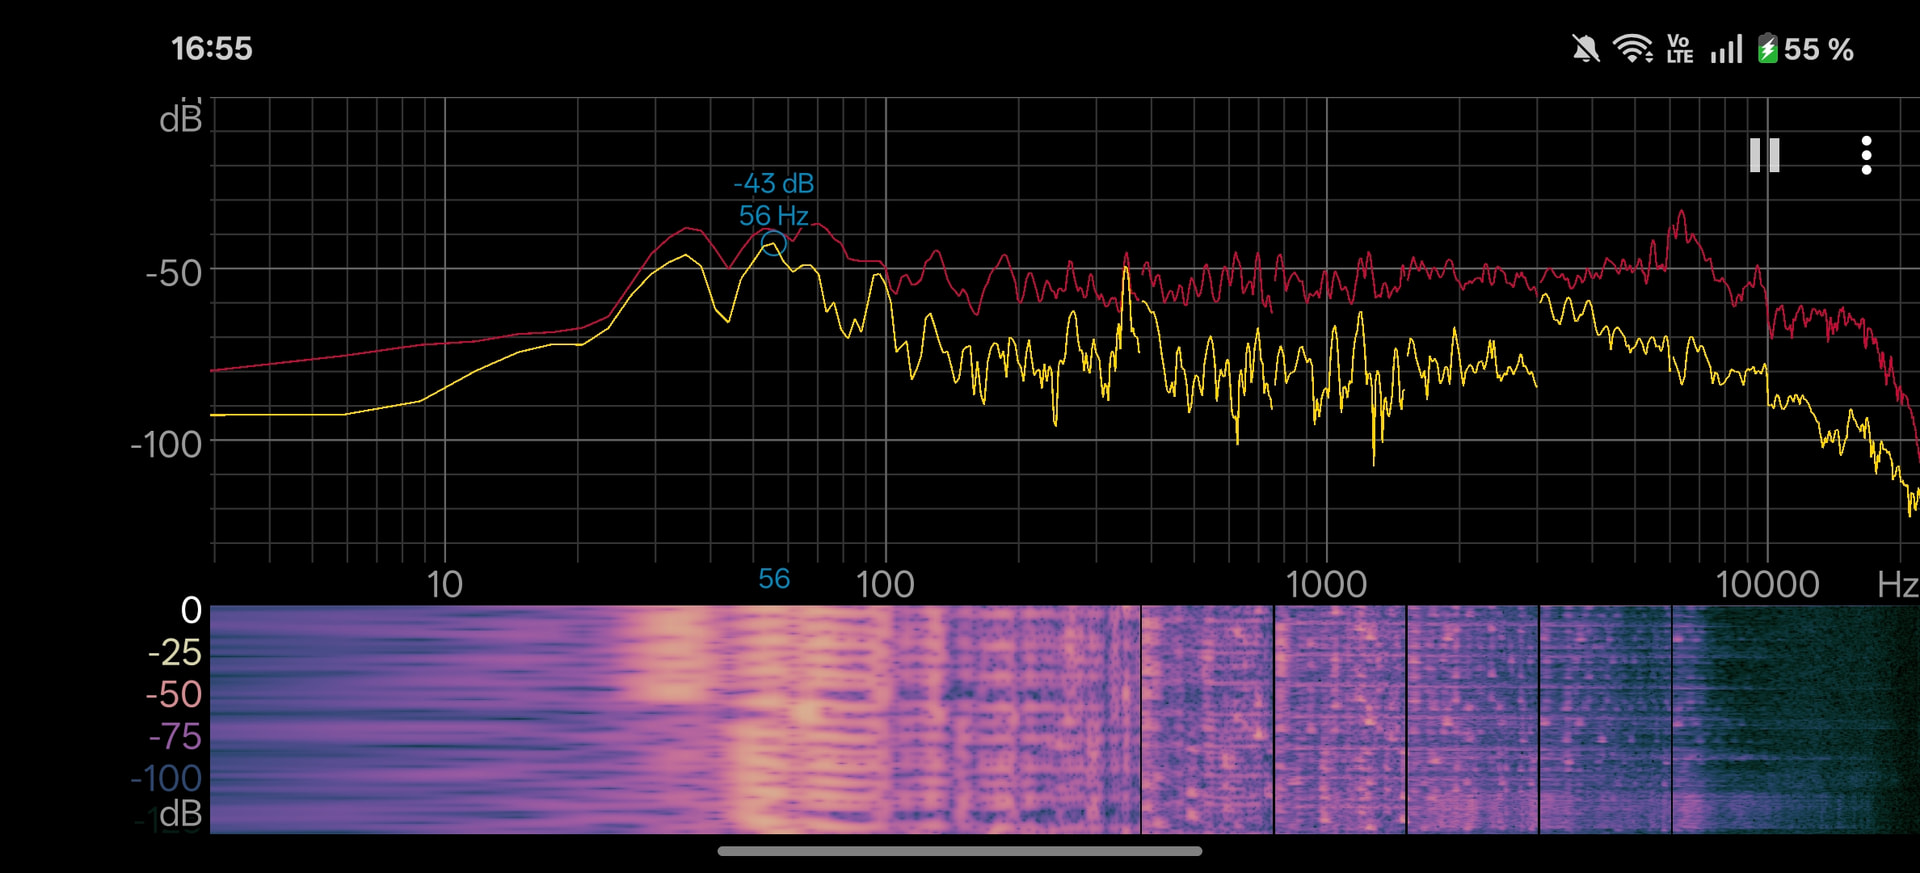Tap the 10000 label on frequency axis
The image size is (1920, 873).
[1767, 585]
